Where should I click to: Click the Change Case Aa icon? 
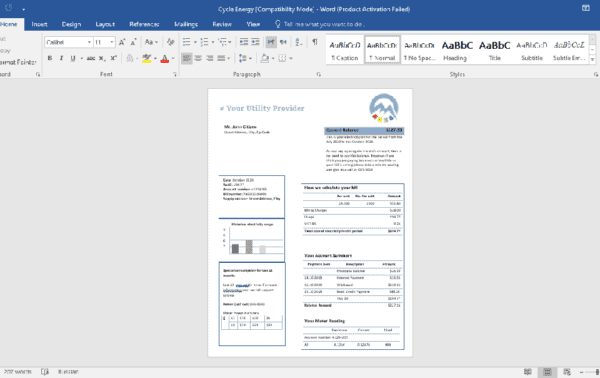click(x=149, y=42)
